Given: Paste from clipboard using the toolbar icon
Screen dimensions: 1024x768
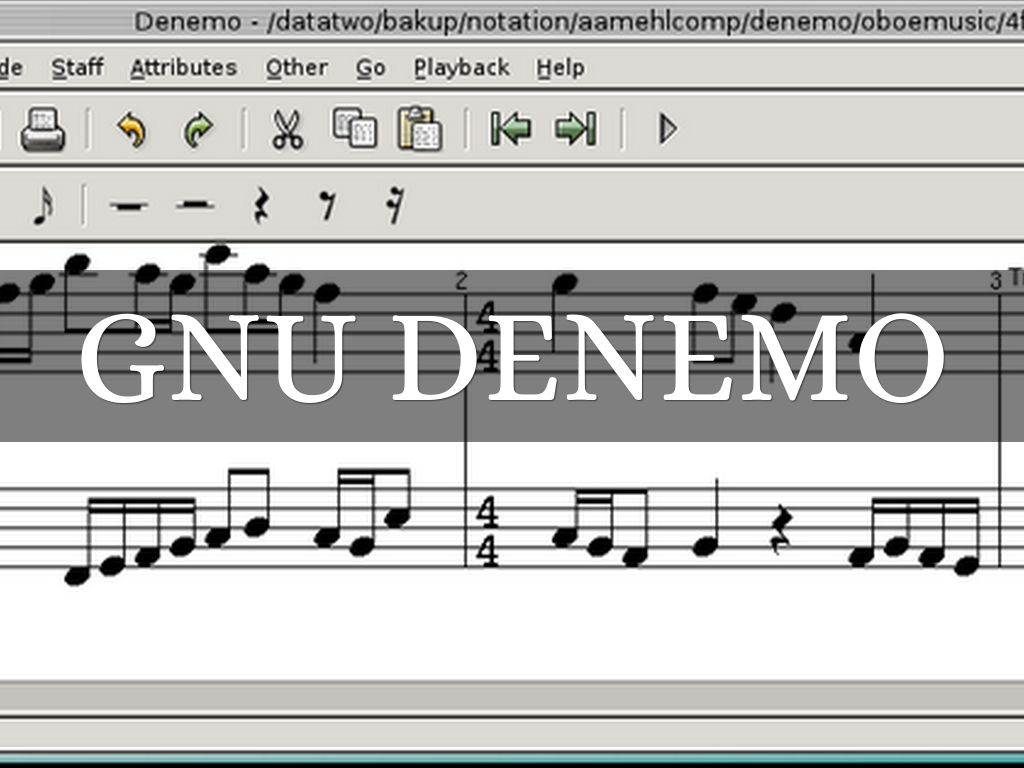Looking at the screenshot, I should [420, 129].
